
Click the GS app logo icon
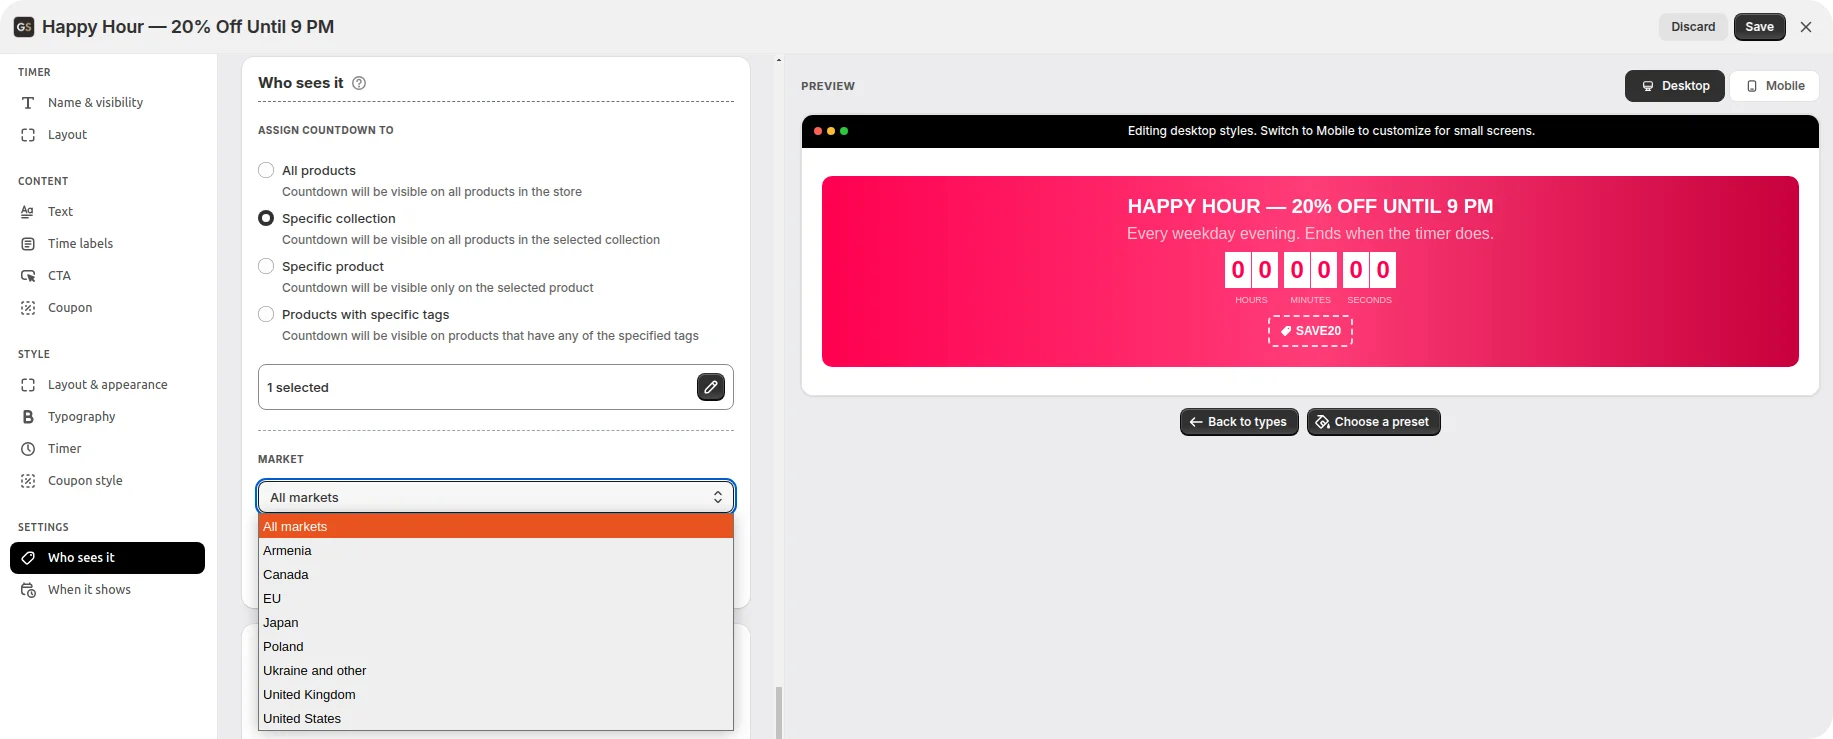pos(24,27)
